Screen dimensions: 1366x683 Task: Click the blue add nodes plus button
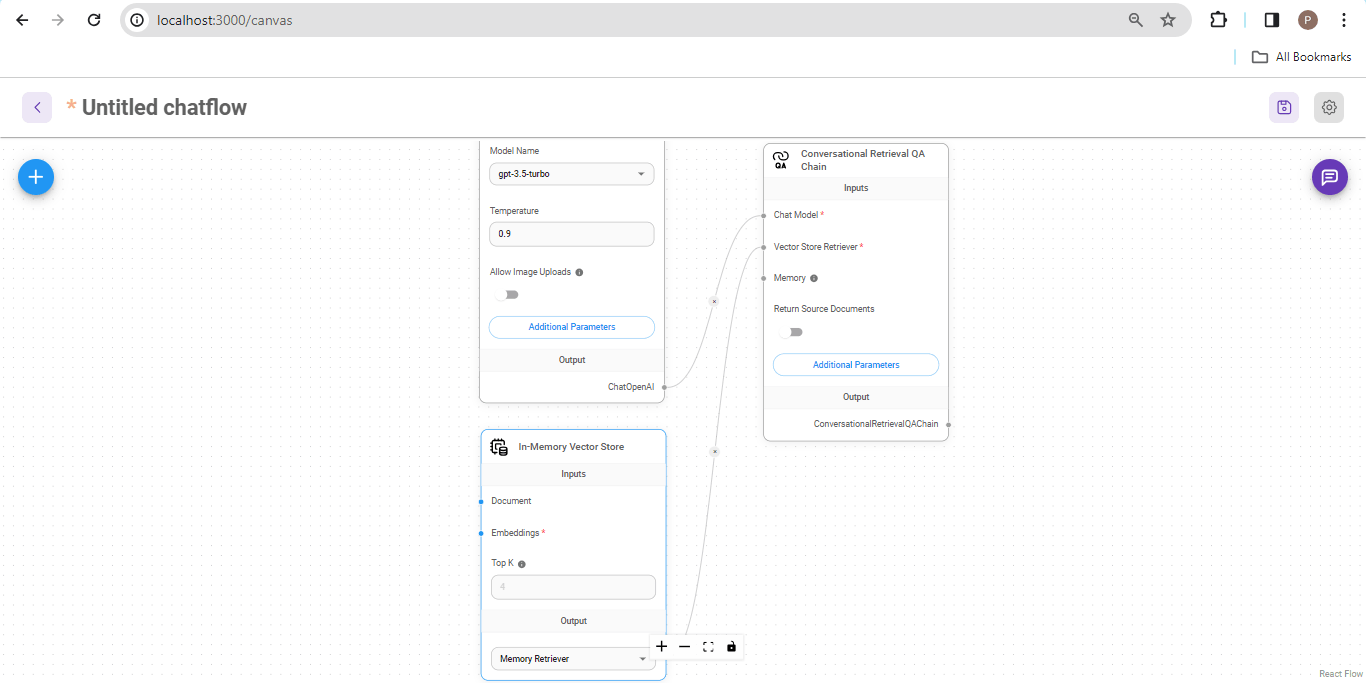point(36,177)
